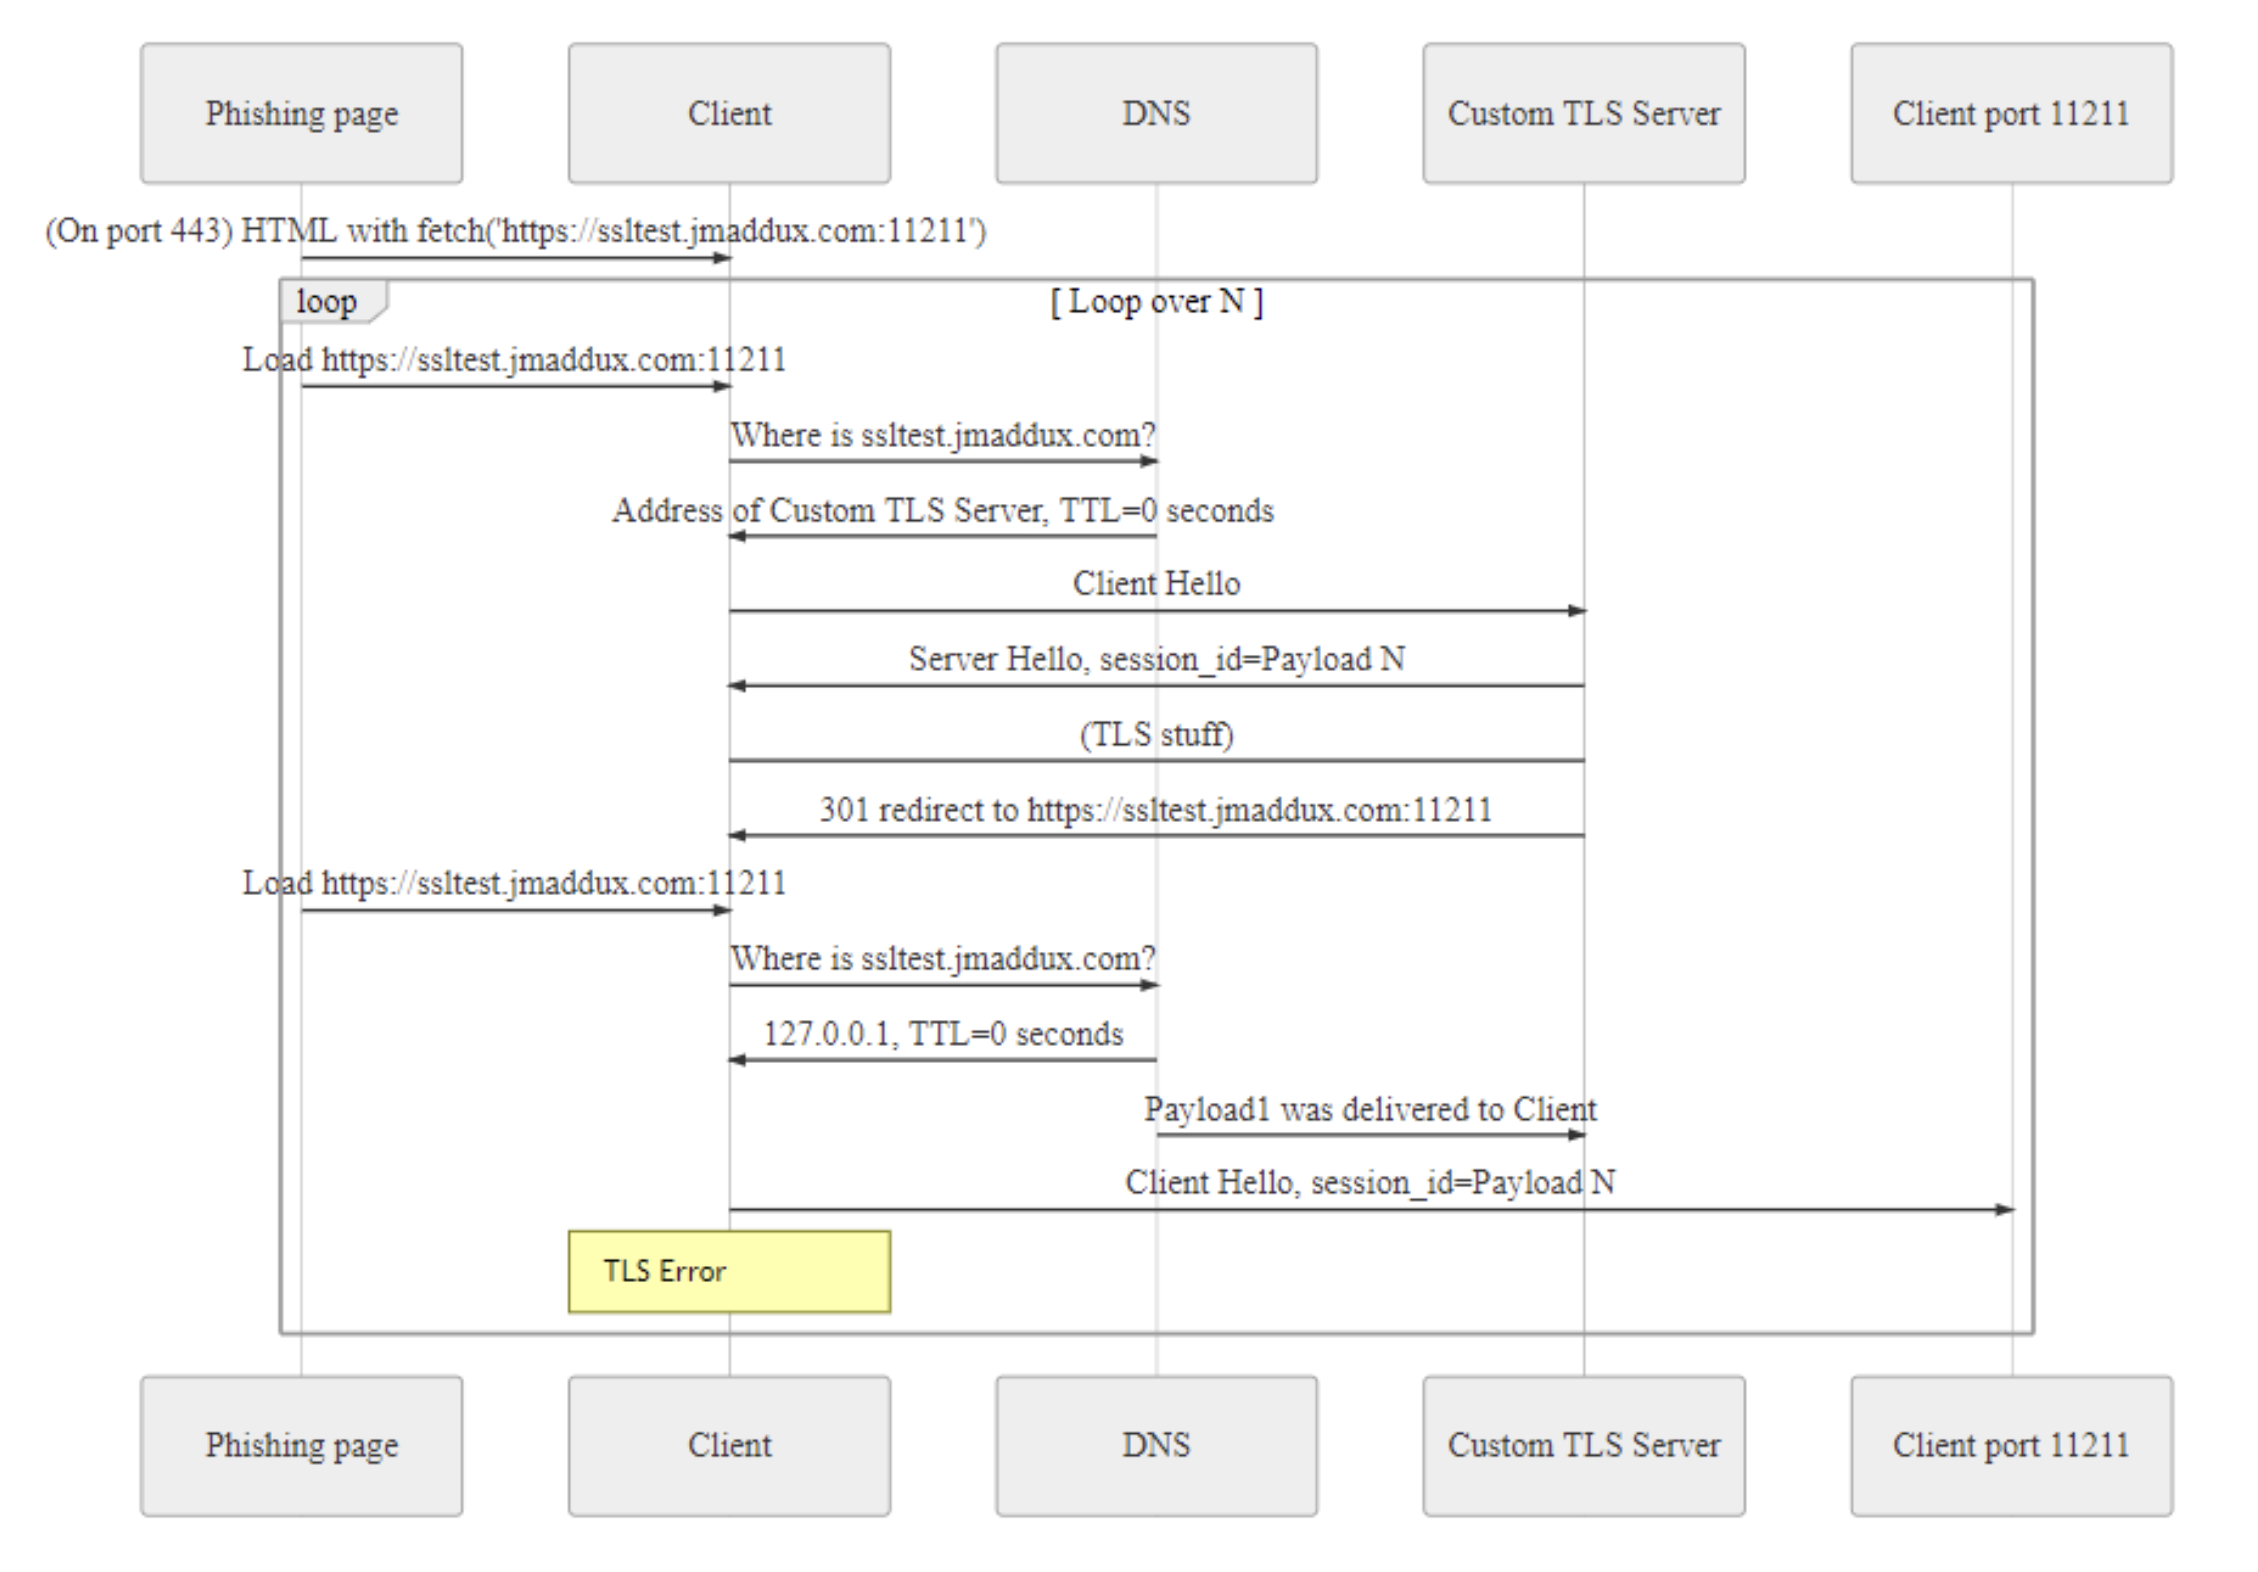This screenshot has height=1572, width=2258.
Task: Click the loop label tag
Action: 327,301
